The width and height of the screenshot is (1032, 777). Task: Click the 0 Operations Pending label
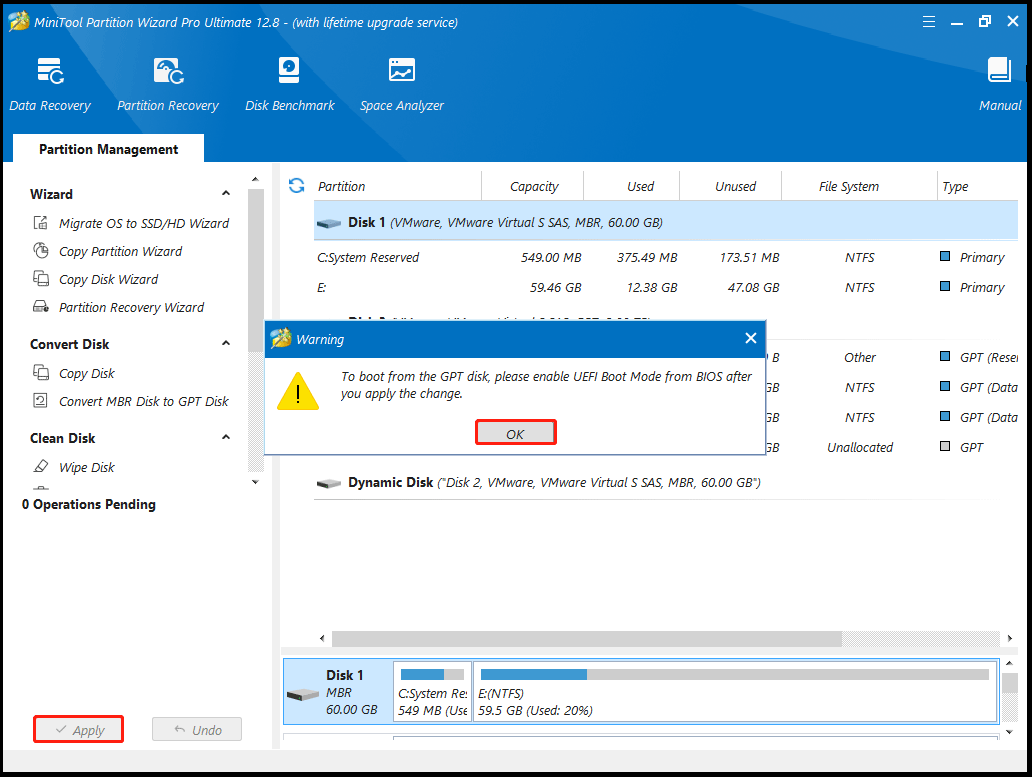tap(89, 505)
